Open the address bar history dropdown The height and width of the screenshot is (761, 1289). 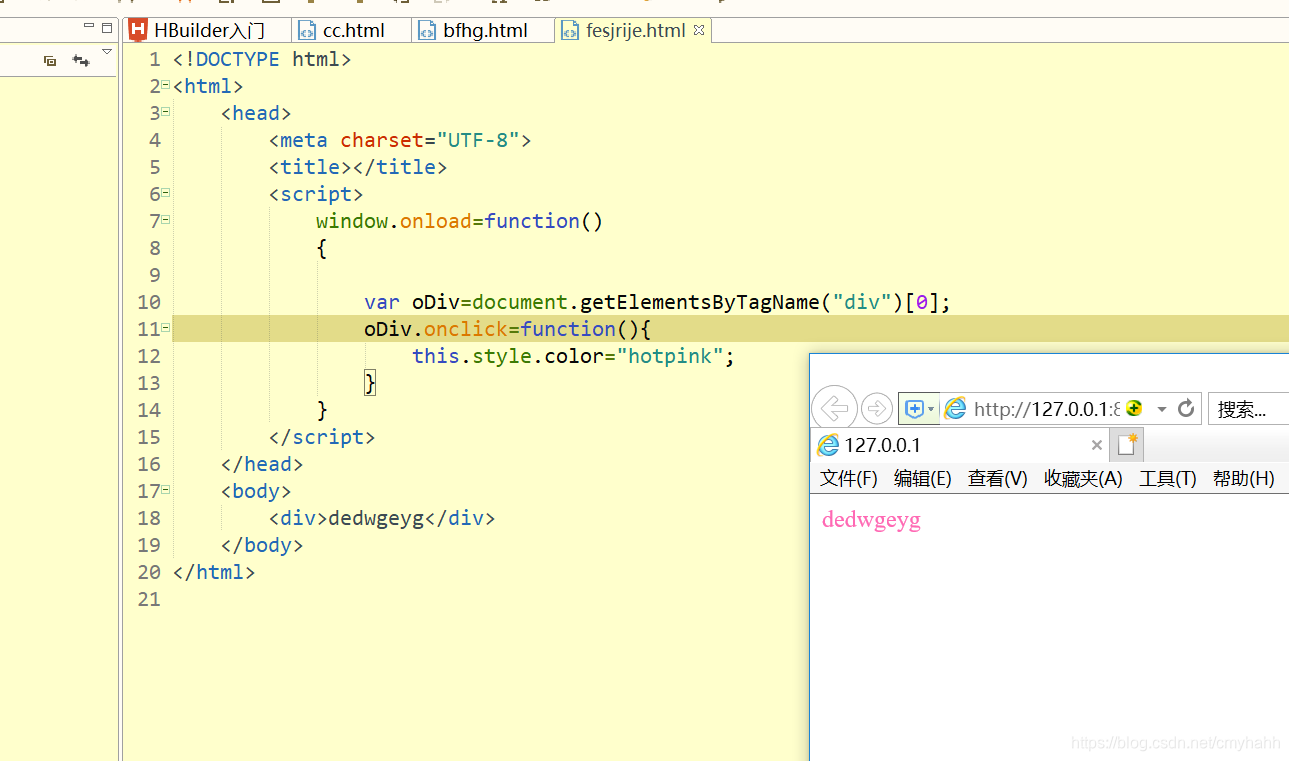tap(1162, 409)
